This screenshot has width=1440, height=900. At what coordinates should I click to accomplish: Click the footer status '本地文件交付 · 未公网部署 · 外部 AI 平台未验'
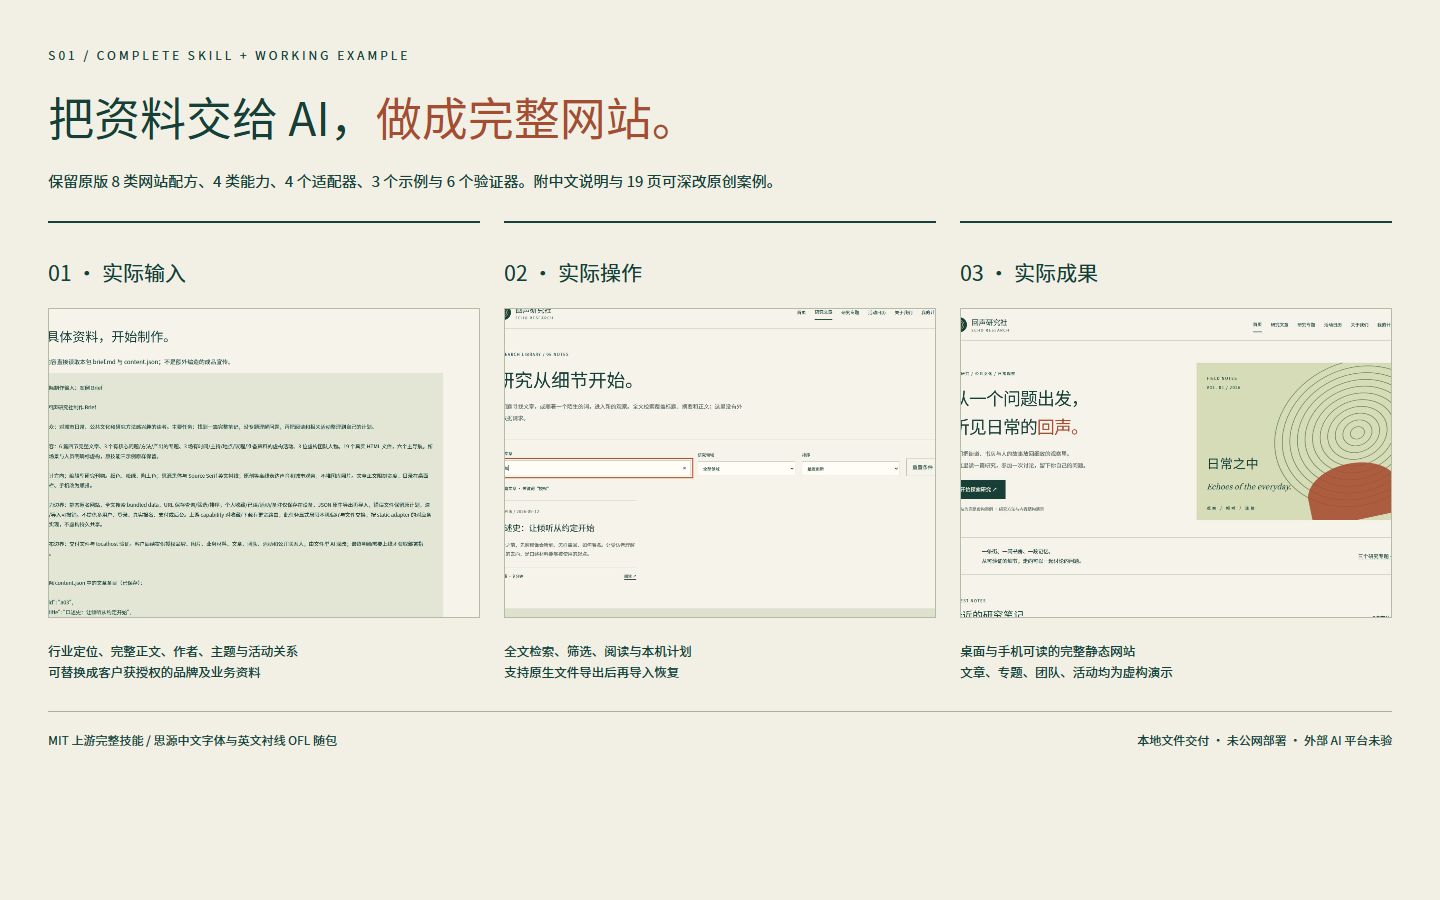pos(1264,741)
